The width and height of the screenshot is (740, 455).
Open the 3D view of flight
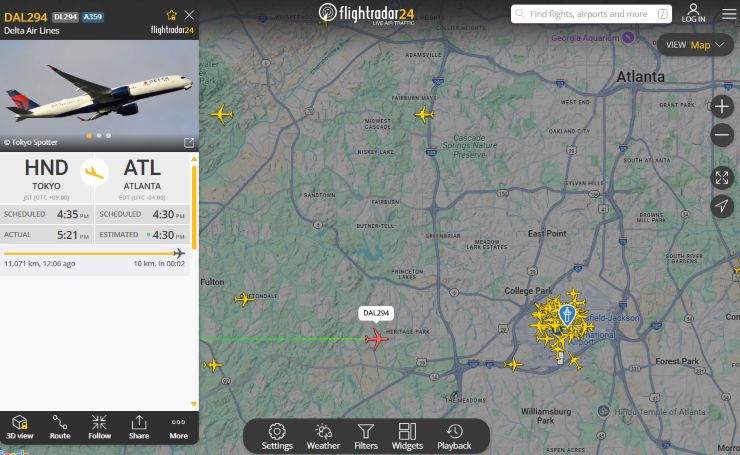20,427
